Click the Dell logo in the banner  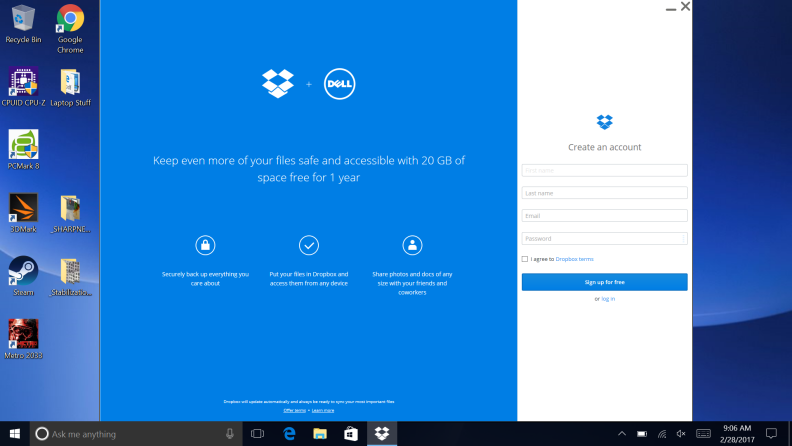tap(339, 84)
